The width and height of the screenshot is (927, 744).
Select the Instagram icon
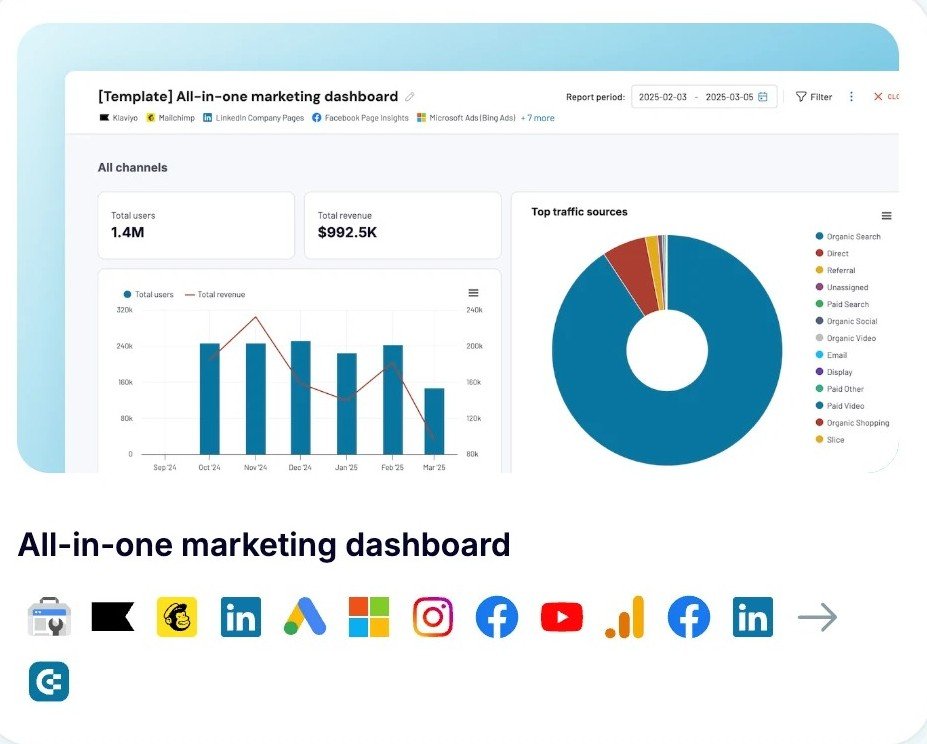tap(433, 617)
